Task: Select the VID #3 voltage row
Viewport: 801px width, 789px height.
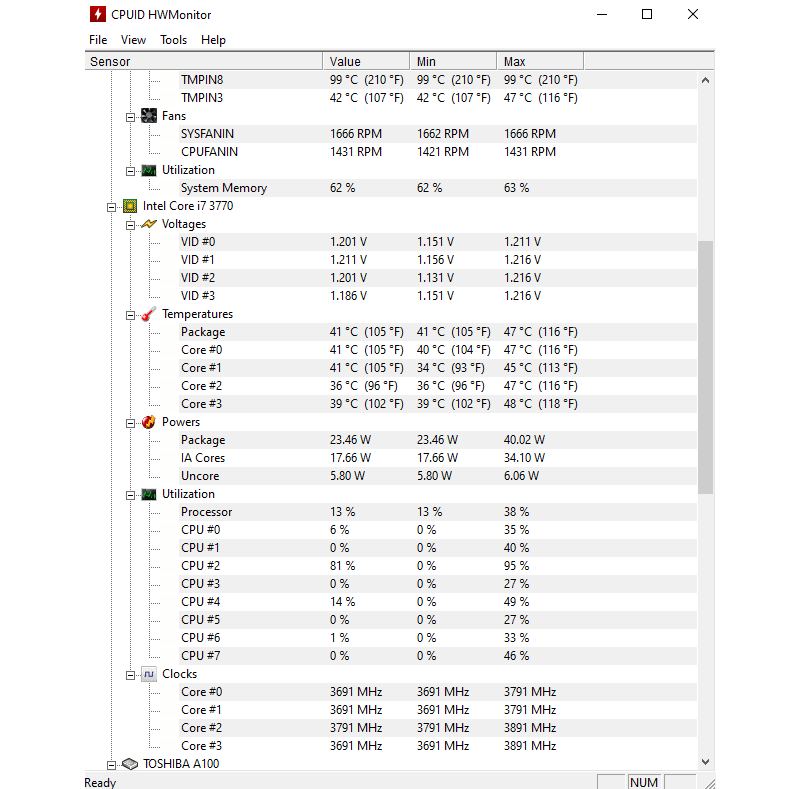Action: click(x=438, y=296)
